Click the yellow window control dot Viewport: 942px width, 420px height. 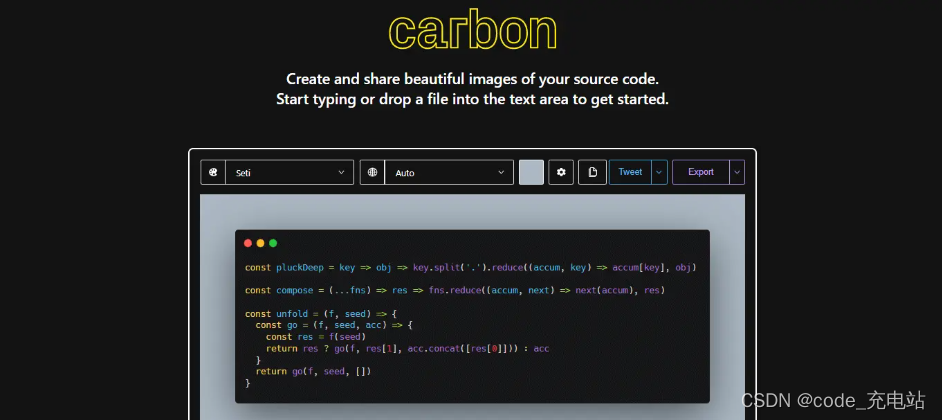[x=261, y=243]
